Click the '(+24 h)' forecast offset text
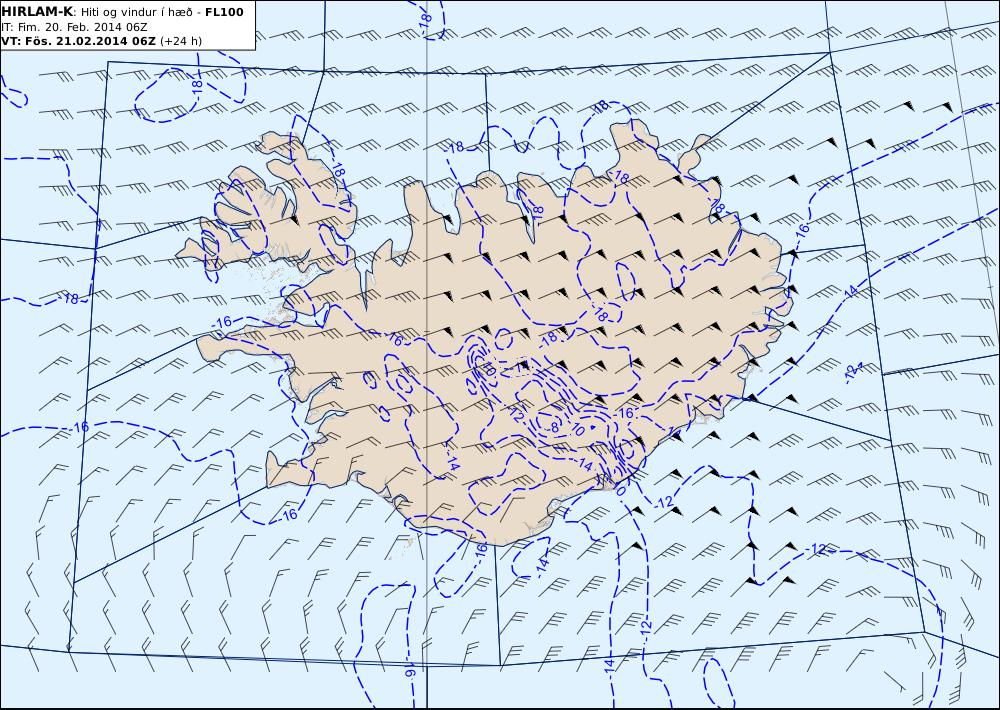 click(180, 41)
